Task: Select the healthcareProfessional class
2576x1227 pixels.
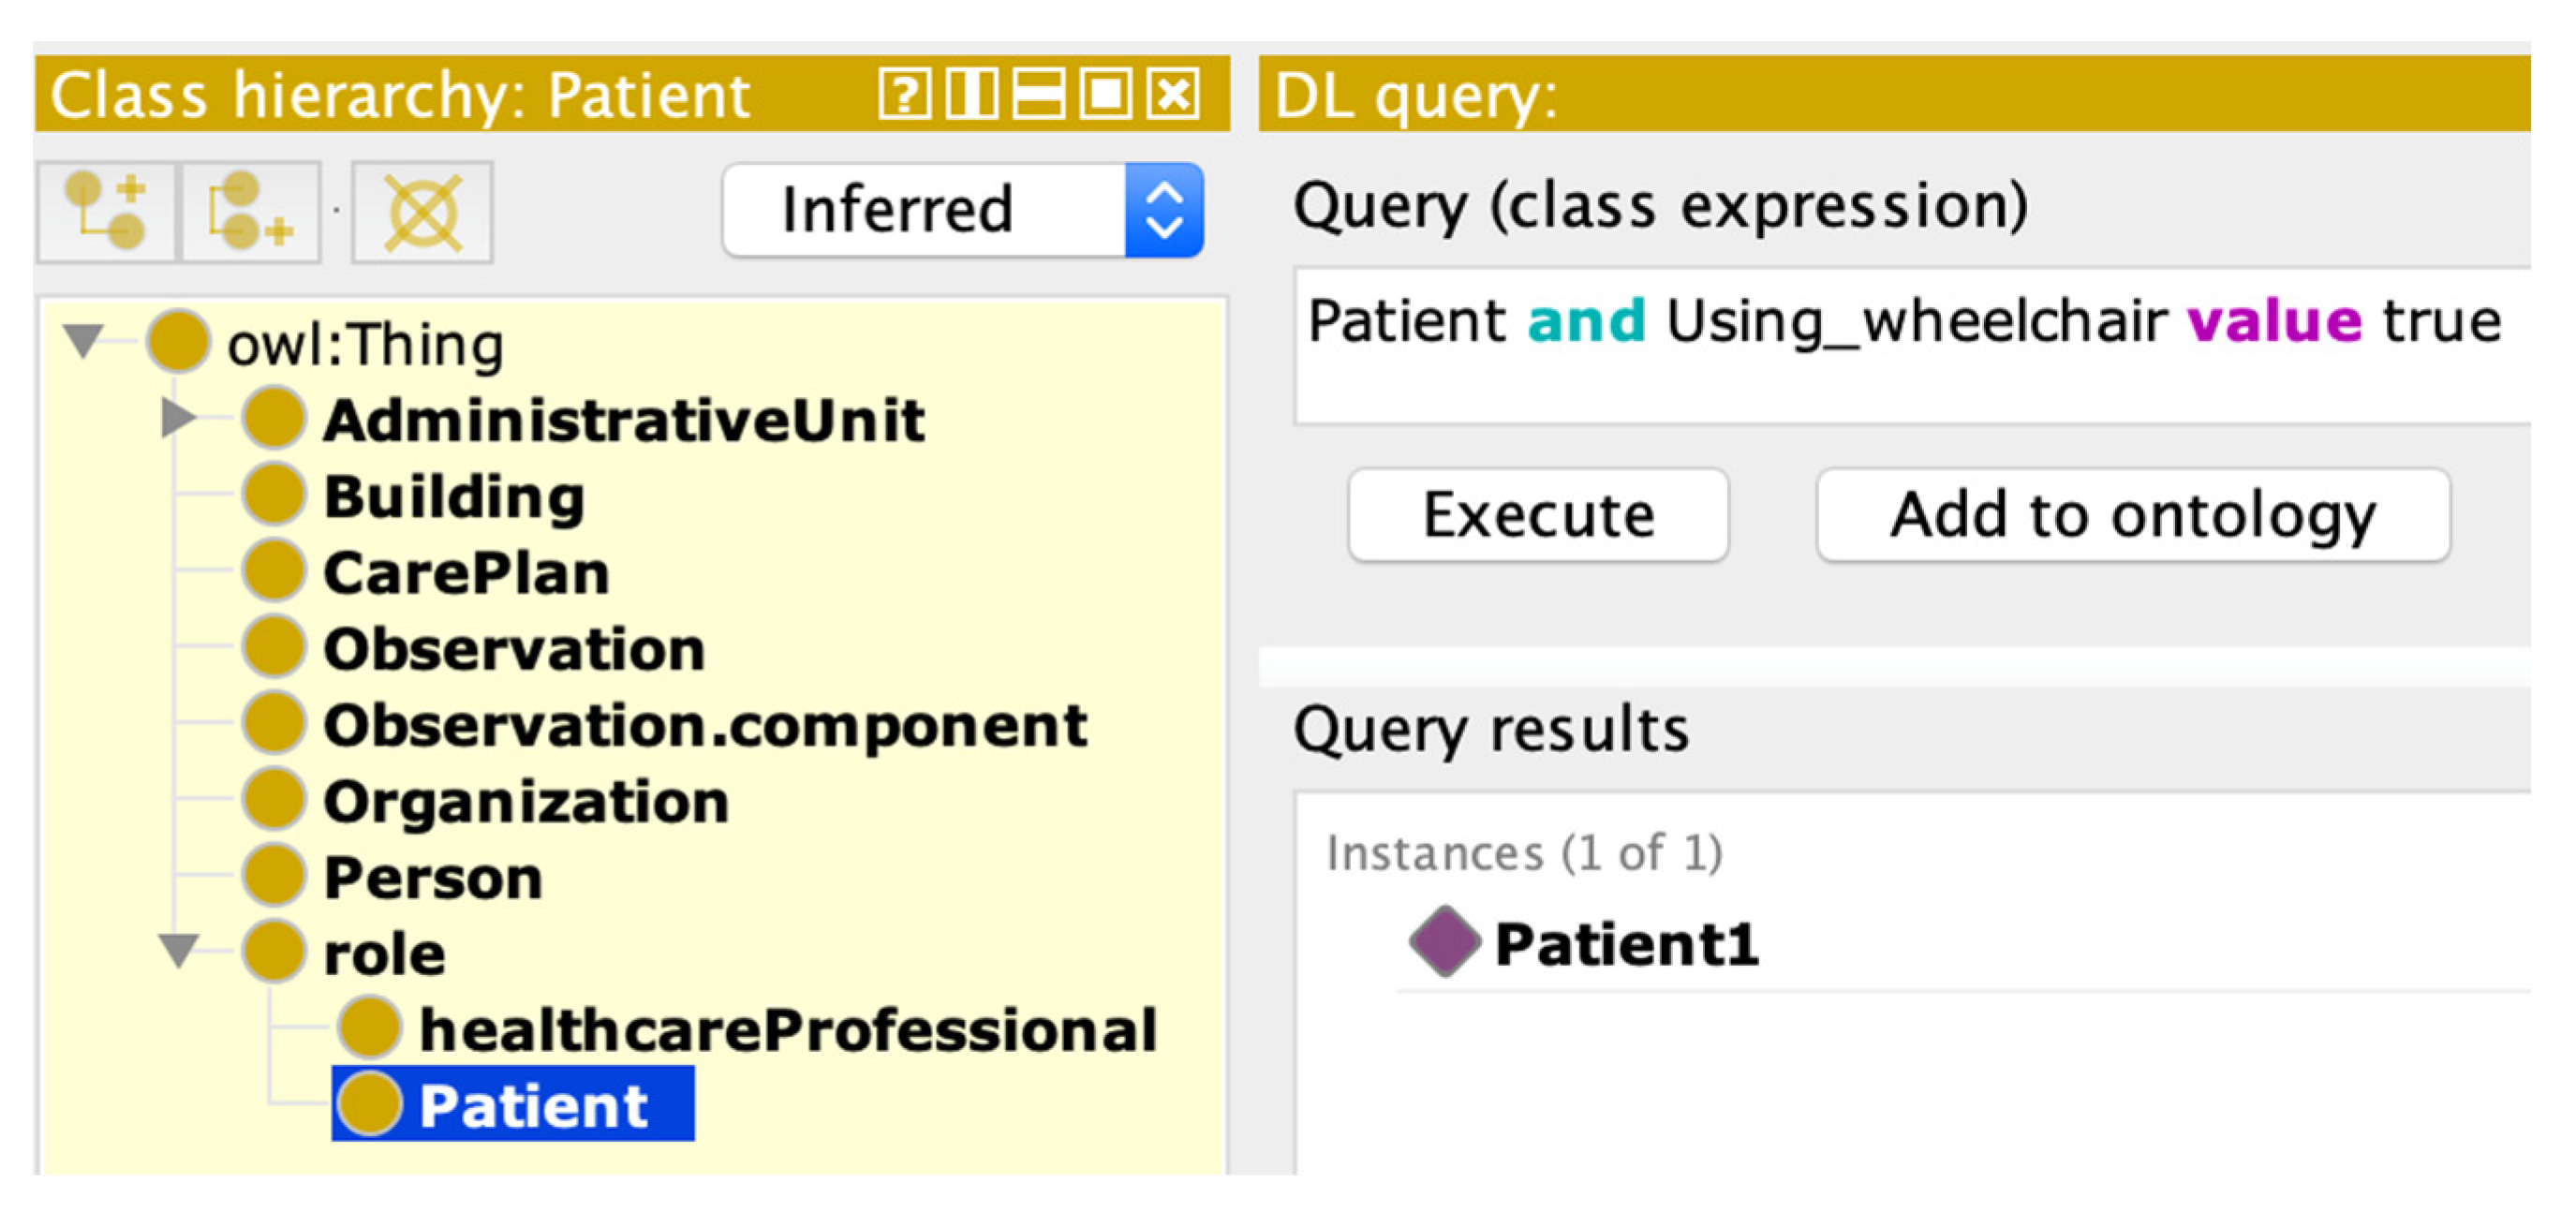Action: [787, 1029]
